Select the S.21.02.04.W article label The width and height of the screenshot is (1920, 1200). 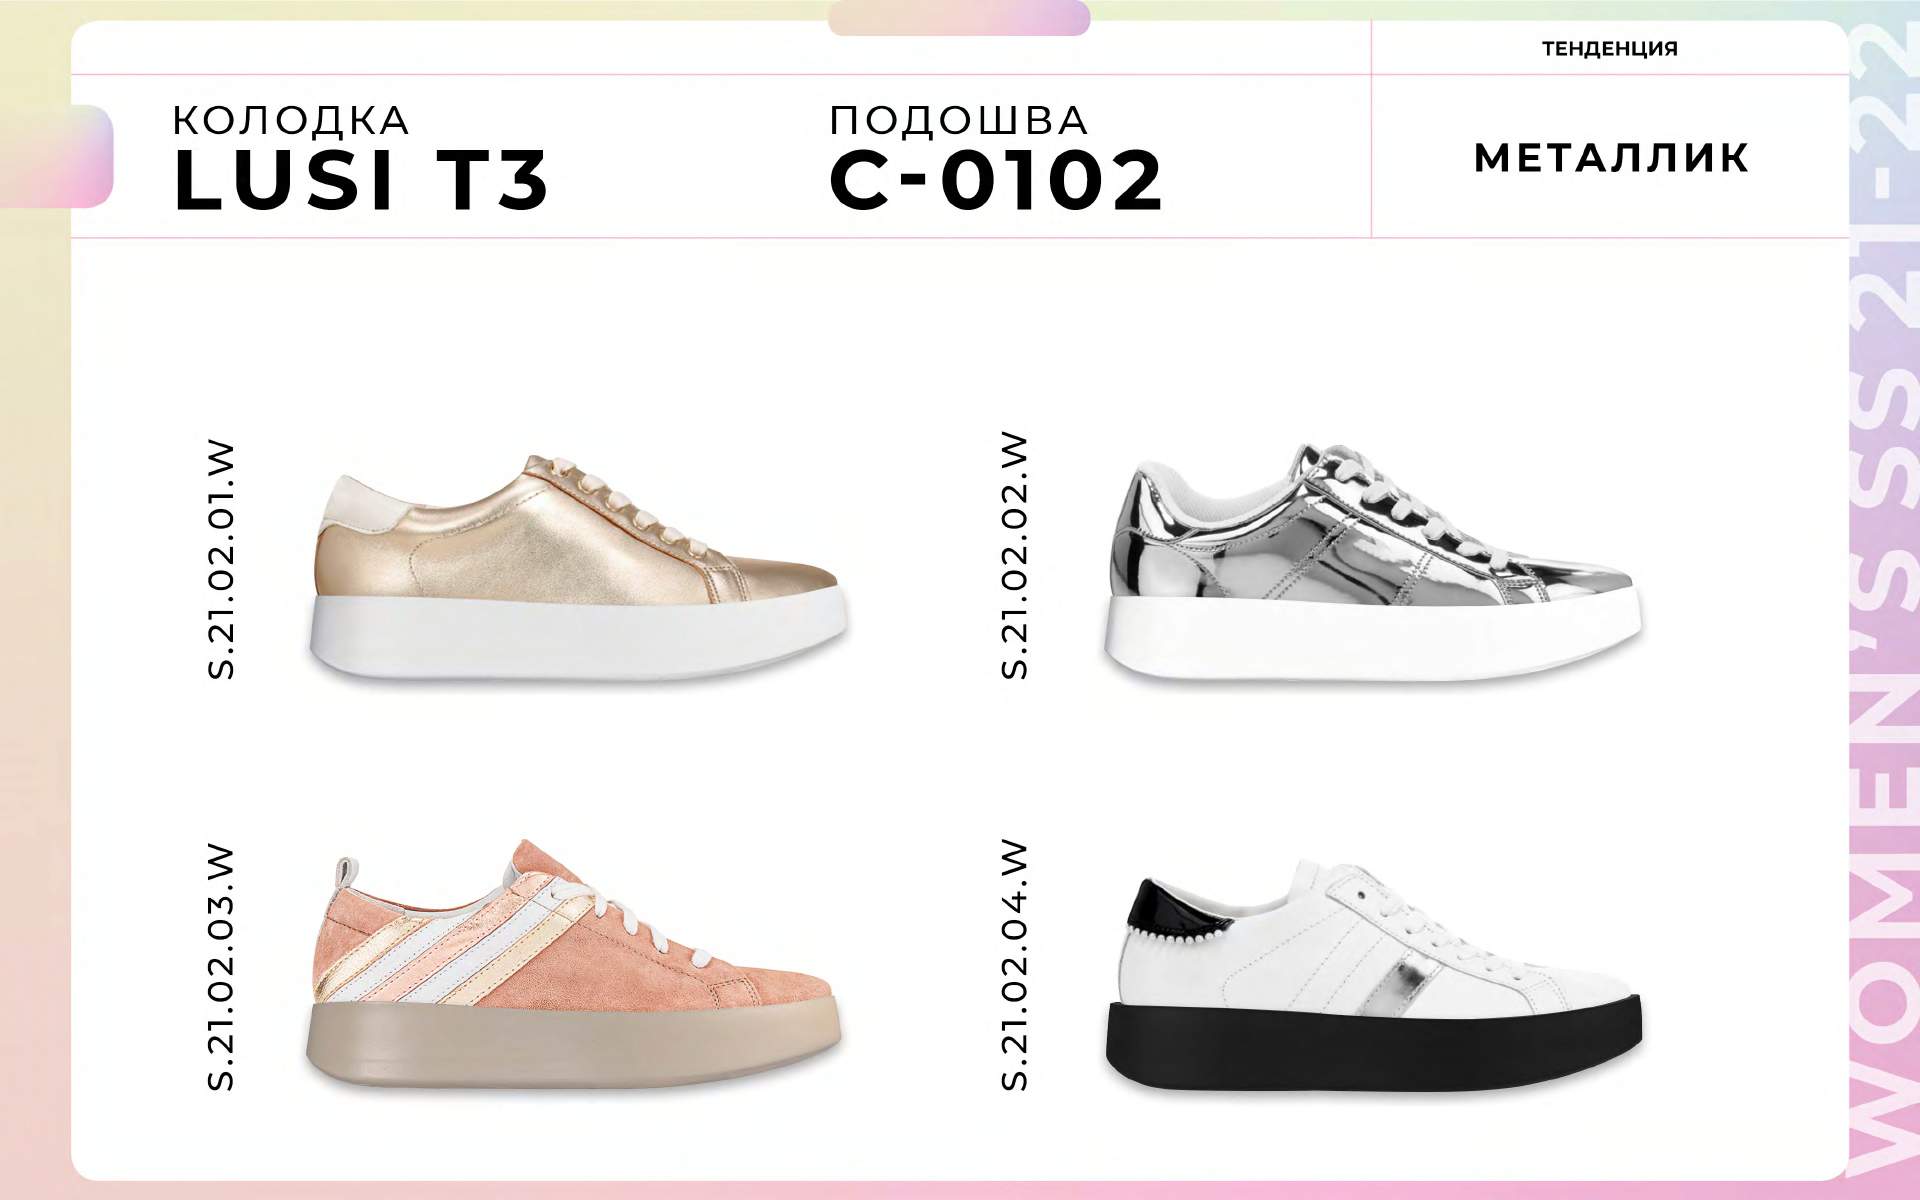1014,965
